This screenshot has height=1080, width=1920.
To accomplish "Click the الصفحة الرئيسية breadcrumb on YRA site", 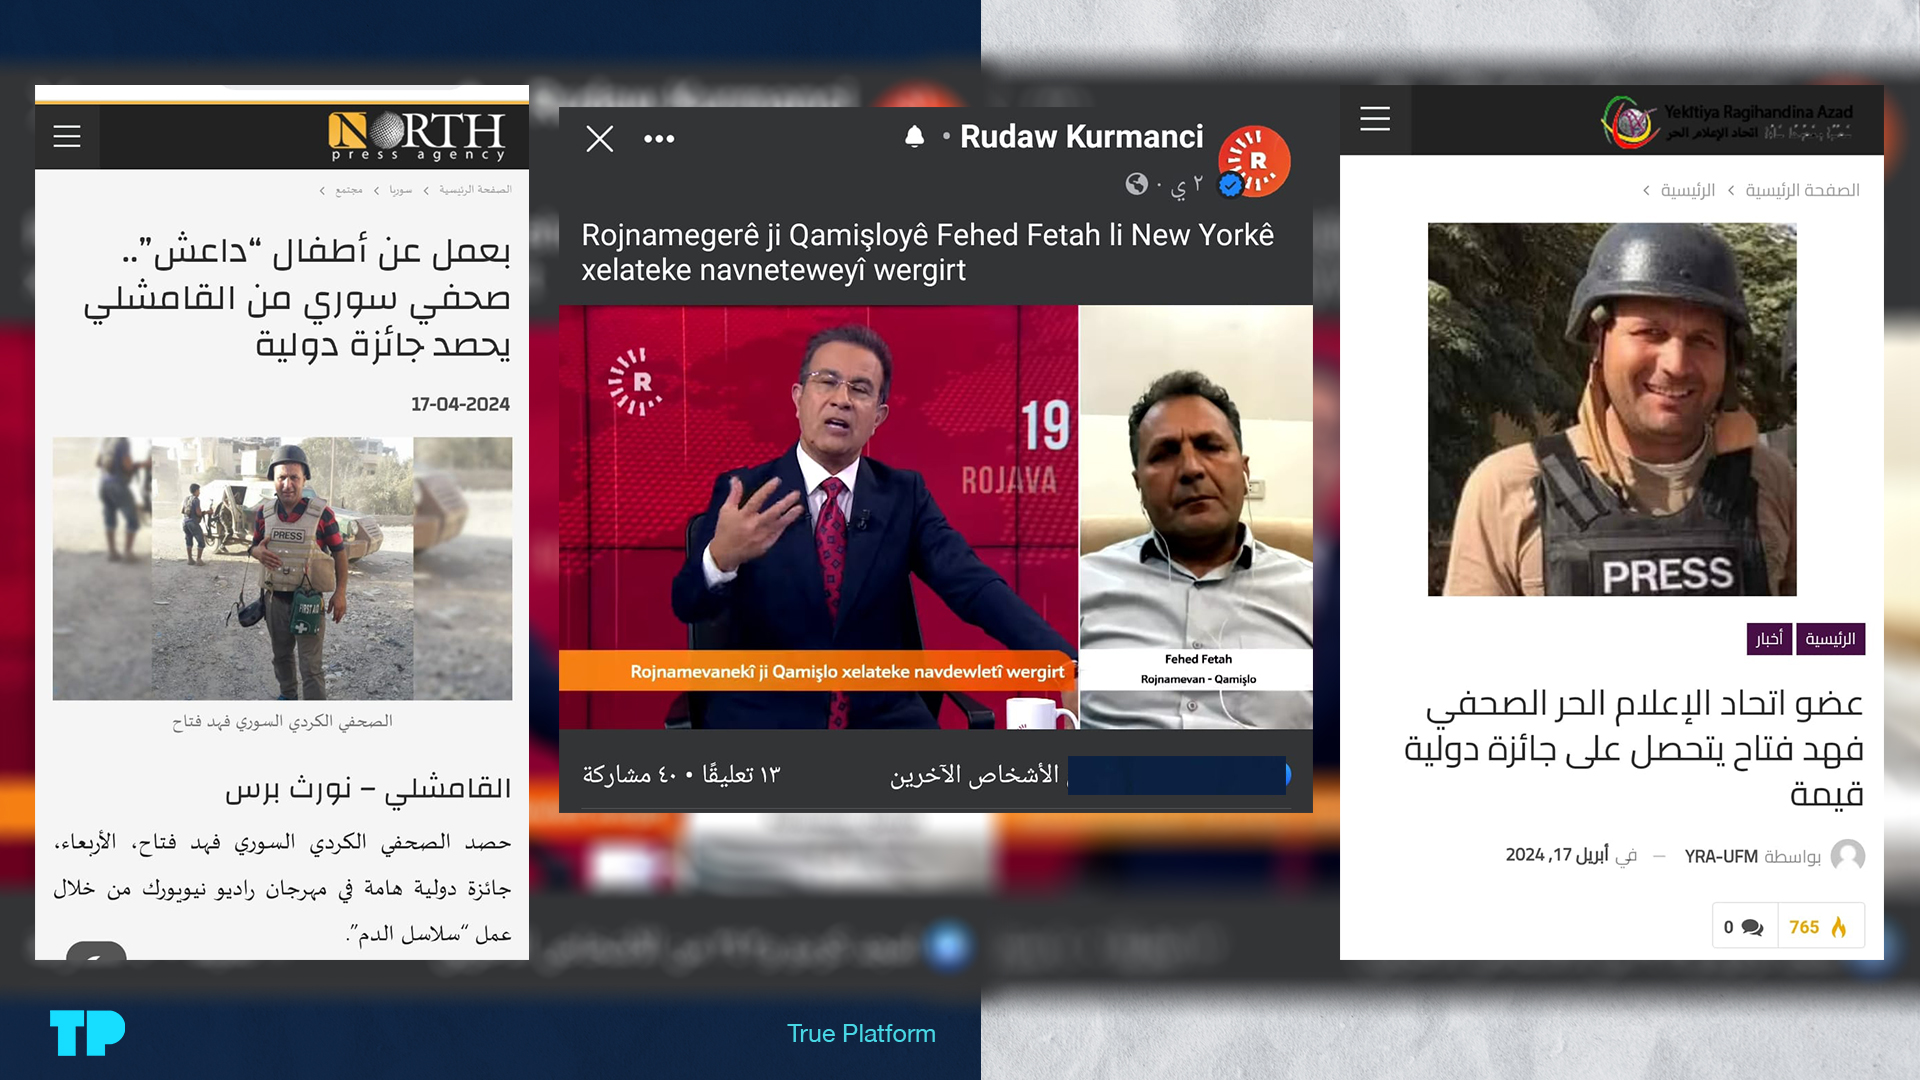I will click(x=1802, y=190).
